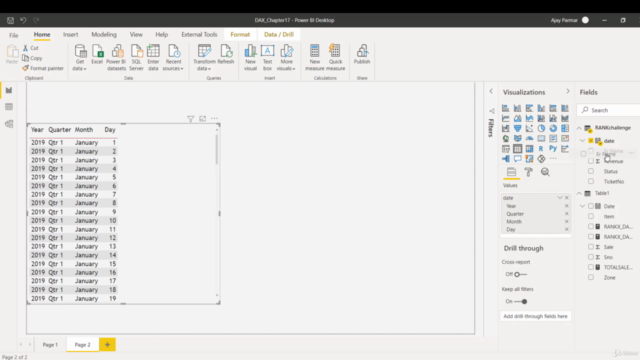Select the R script visual
This screenshot has height=360, width=640.
(x=541, y=149)
